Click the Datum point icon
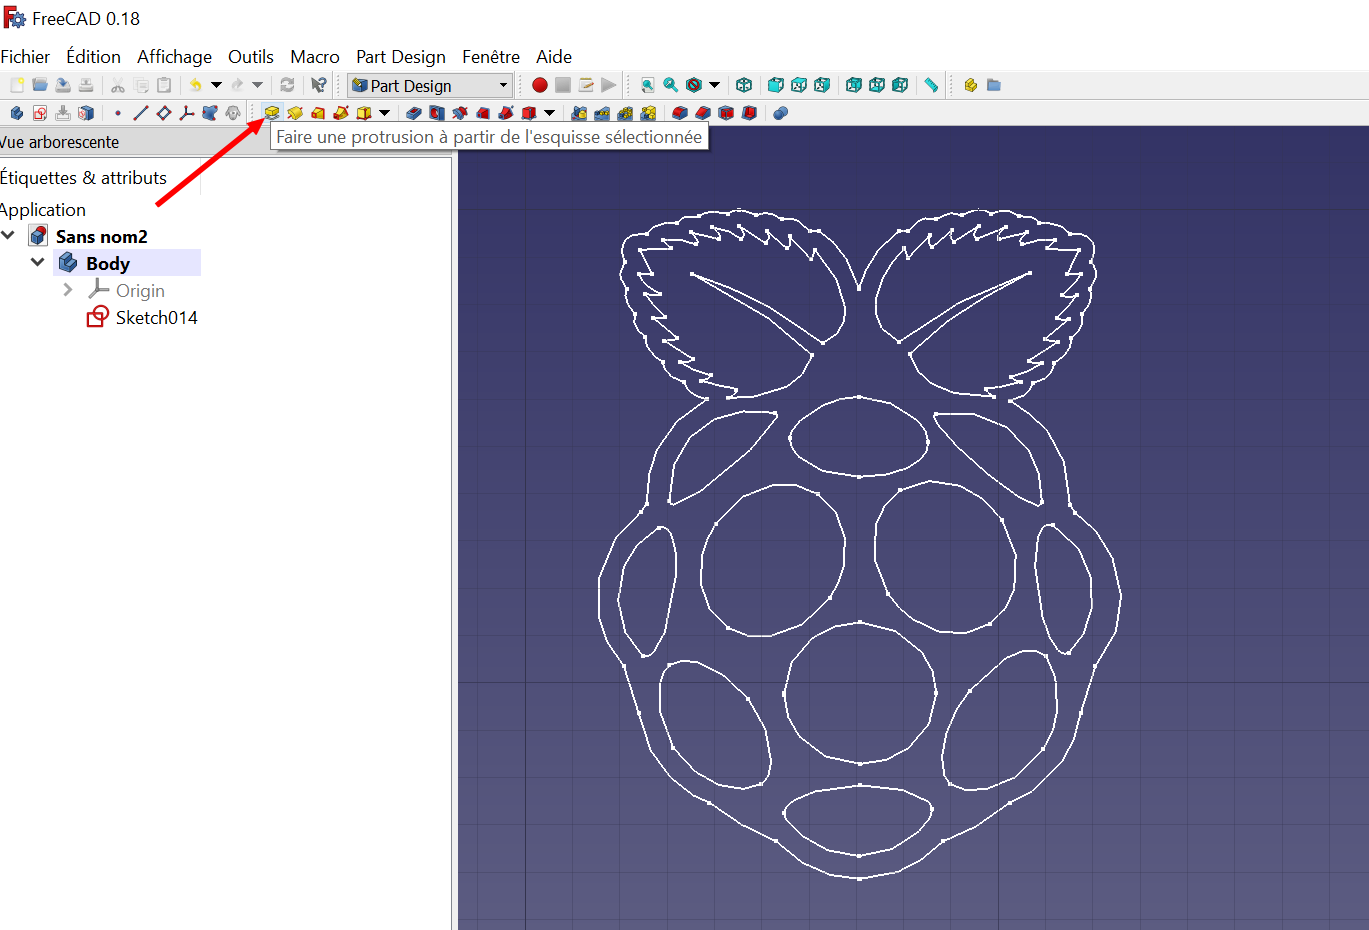 click(x=118, y=113)
